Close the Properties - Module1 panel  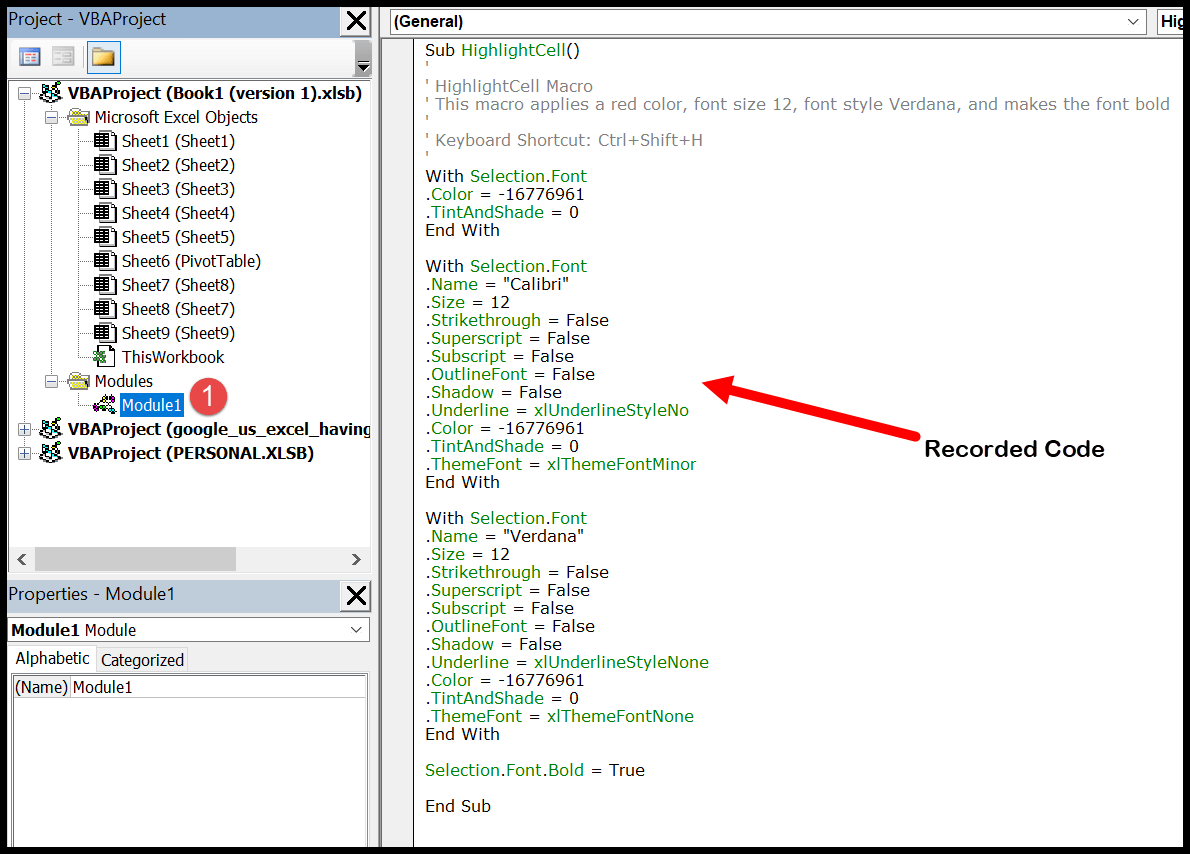[x=355, y=596]
